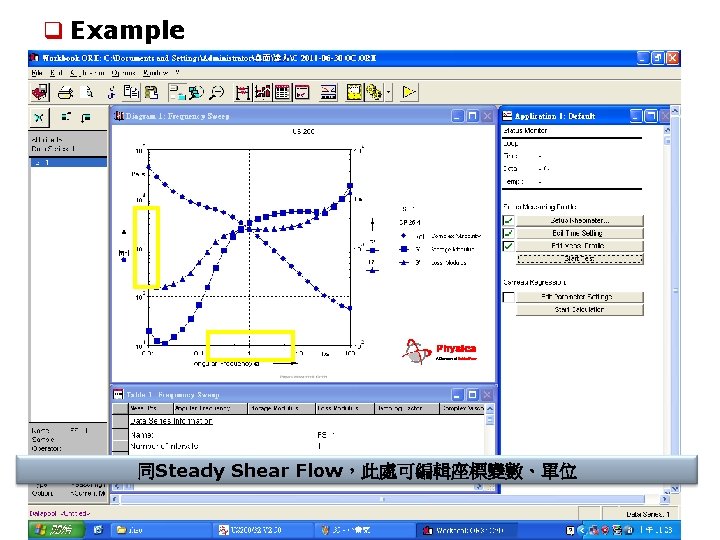Click the Windows Start button
The height and width of the screenshot is (540, 720).
[x=56, y=530]
